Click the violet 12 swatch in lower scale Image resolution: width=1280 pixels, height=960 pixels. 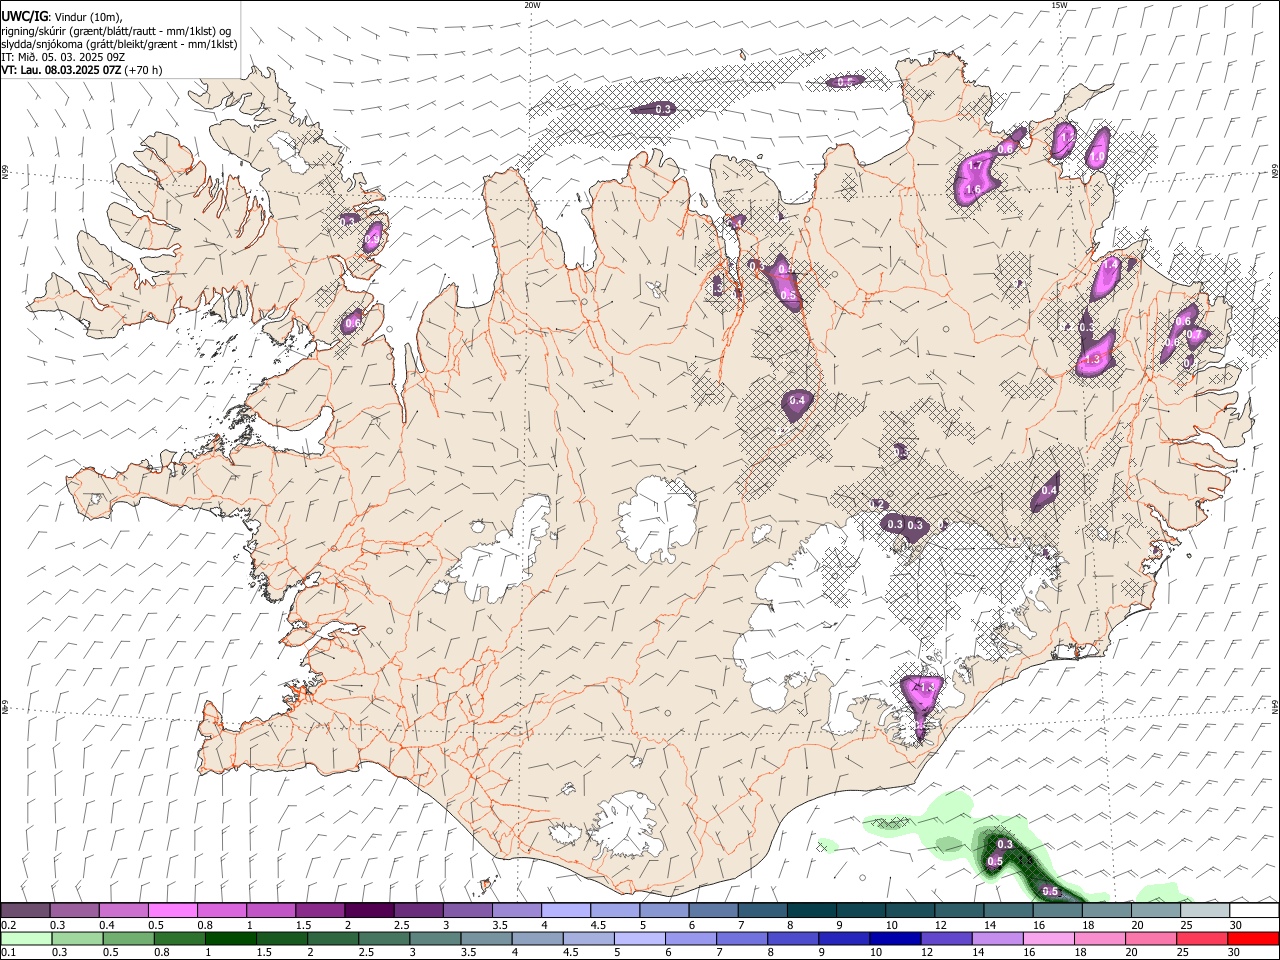(946, 939)
